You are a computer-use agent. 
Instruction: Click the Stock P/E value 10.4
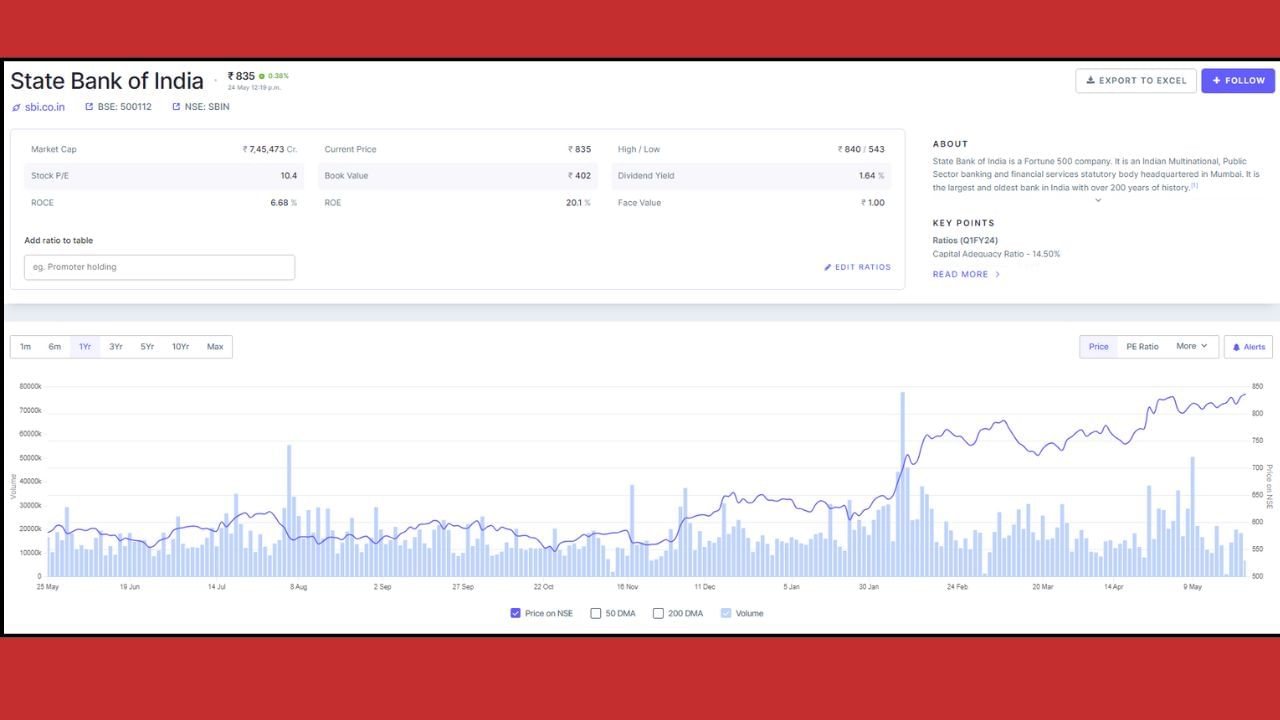[288, 176]
